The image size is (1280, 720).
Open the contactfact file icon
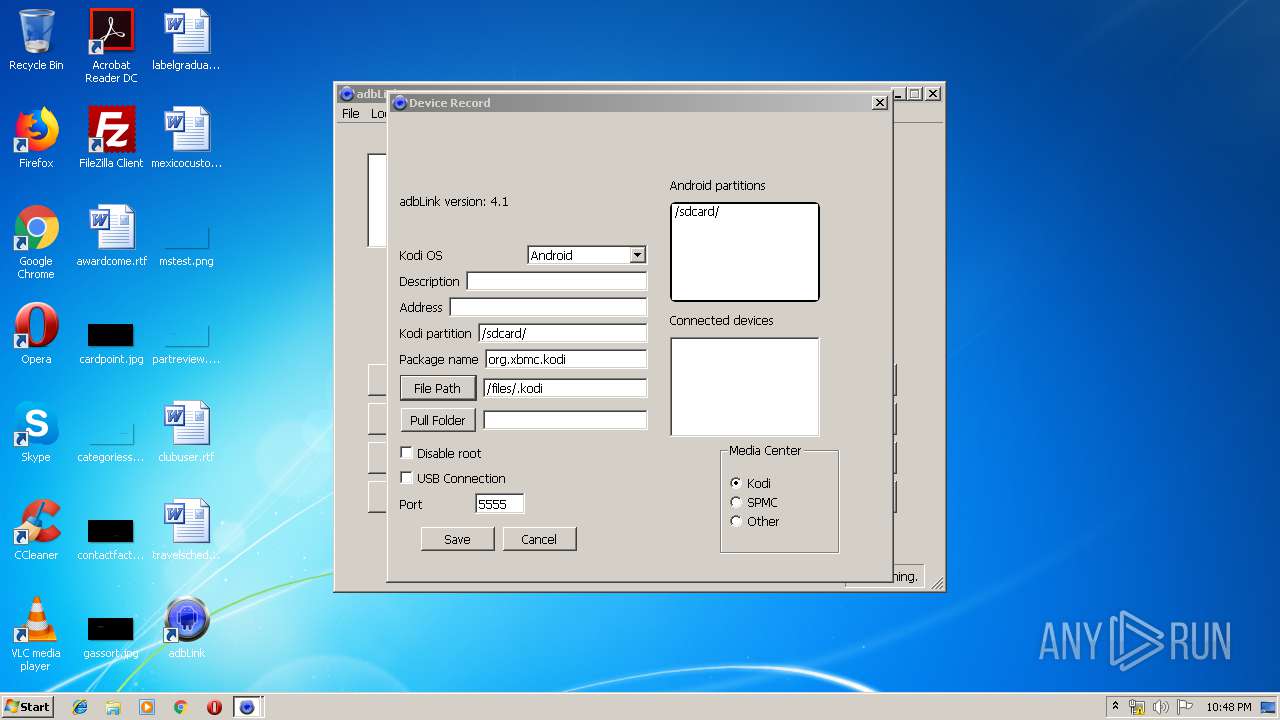(111, 538)
